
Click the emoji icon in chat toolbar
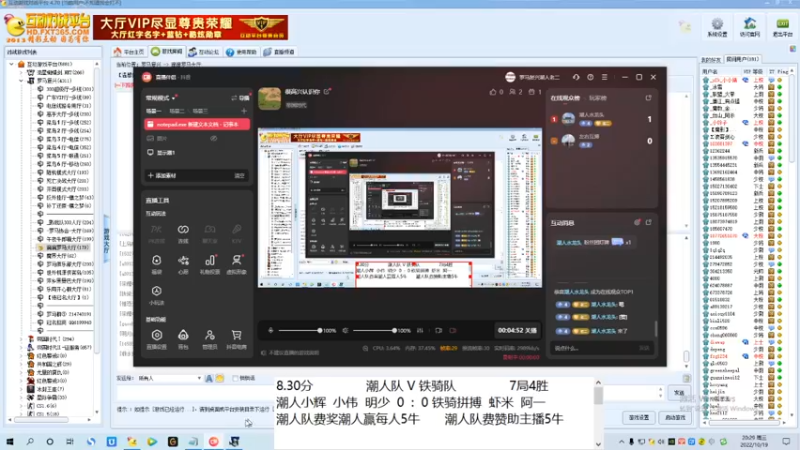point(219,379)
